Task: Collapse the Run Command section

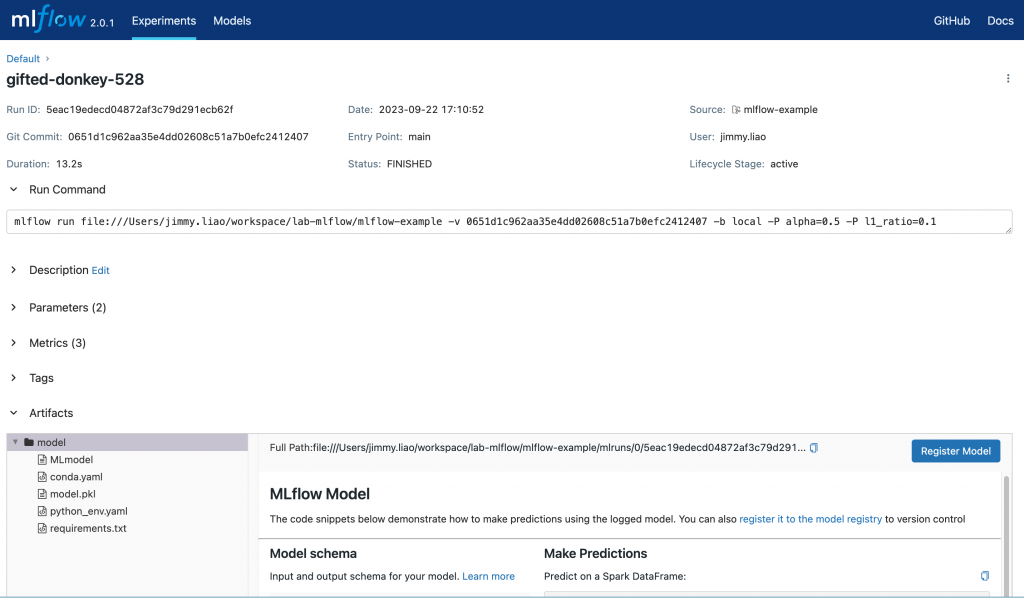Action: [14, 189]
